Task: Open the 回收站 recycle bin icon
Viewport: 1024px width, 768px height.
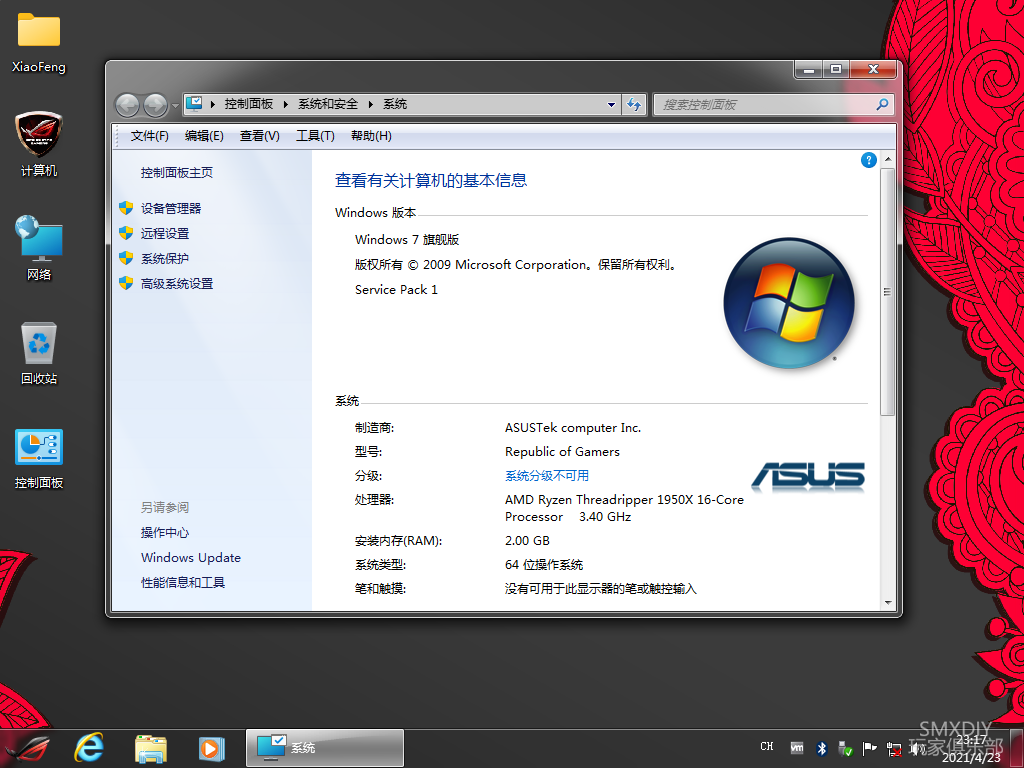Action: click(x=39, y=353)
